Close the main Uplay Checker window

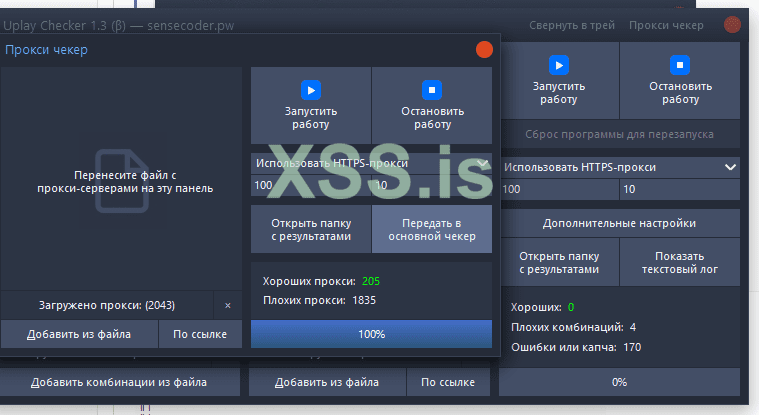(x=732, y=25)
